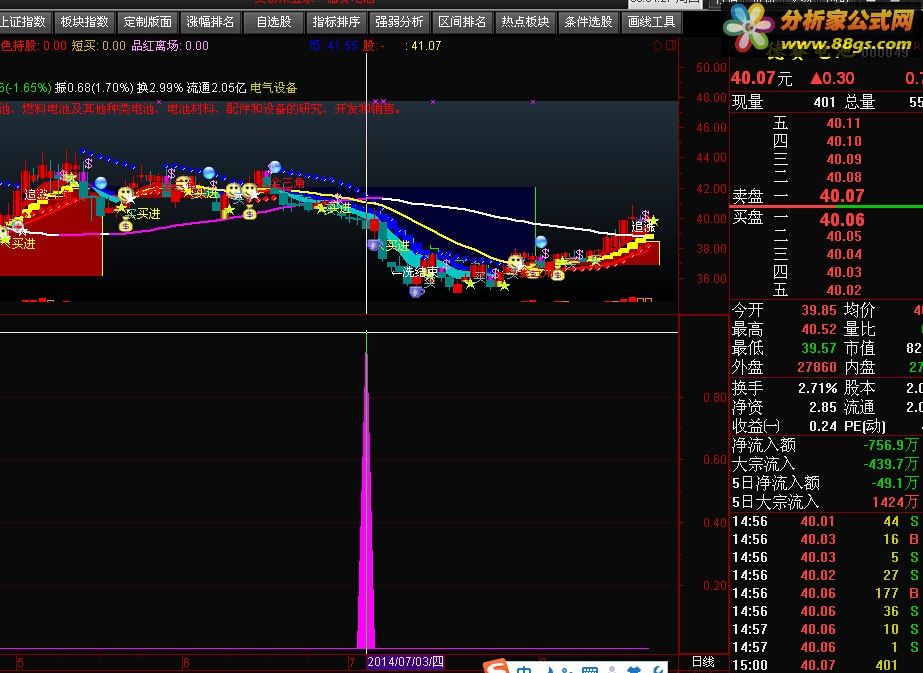Viewport: 923px width, 673px height.
Task: Click the Sogou S logo icon
Action: (x=496, y=666)
